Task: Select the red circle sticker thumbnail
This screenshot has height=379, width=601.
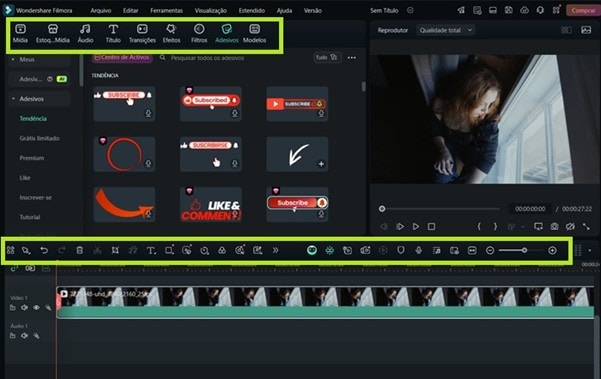Action: [x=124, y=154]
